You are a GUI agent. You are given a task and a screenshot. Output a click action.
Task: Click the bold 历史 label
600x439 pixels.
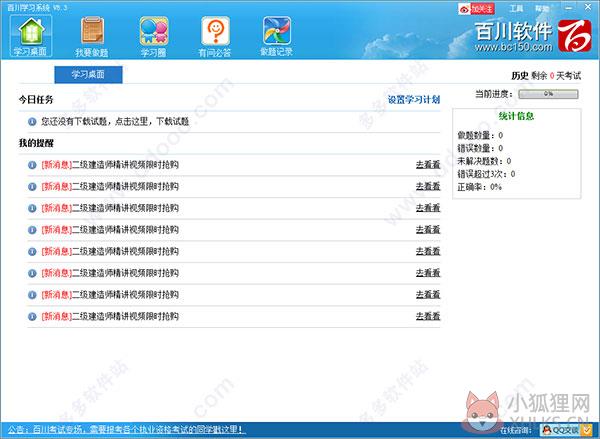(x=520, y=75)
